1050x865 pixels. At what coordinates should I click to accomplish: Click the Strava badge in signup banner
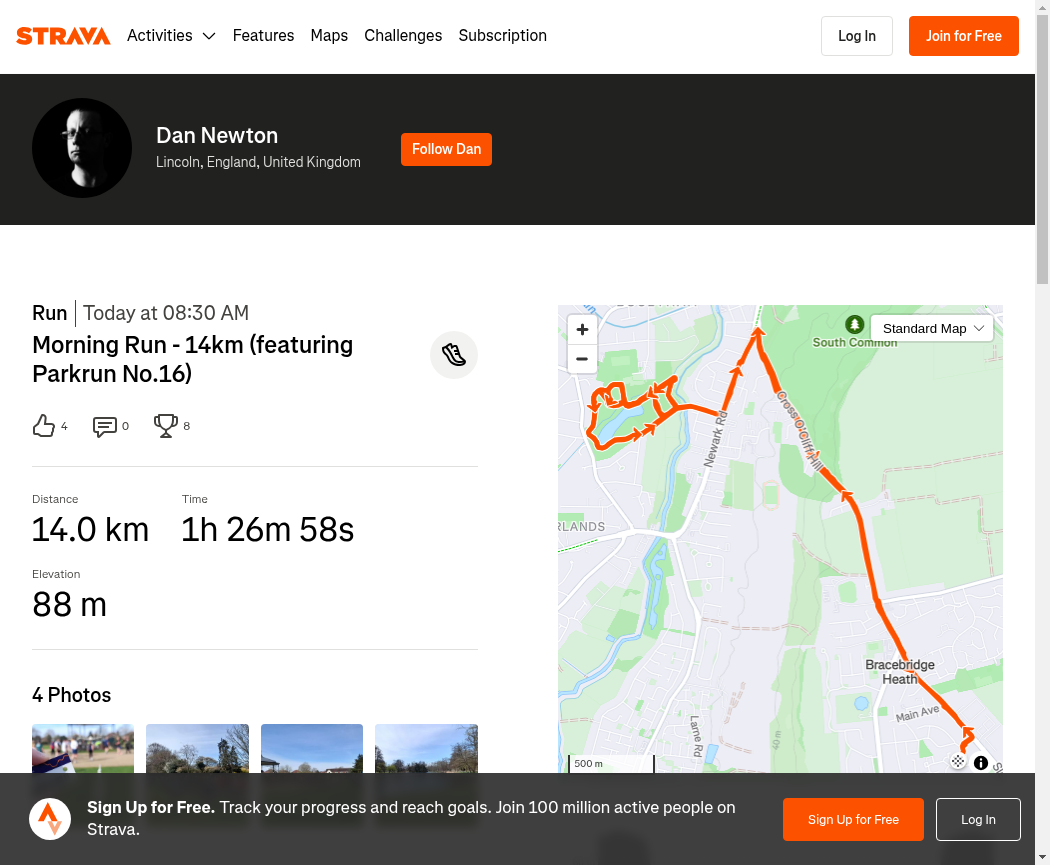50,819
